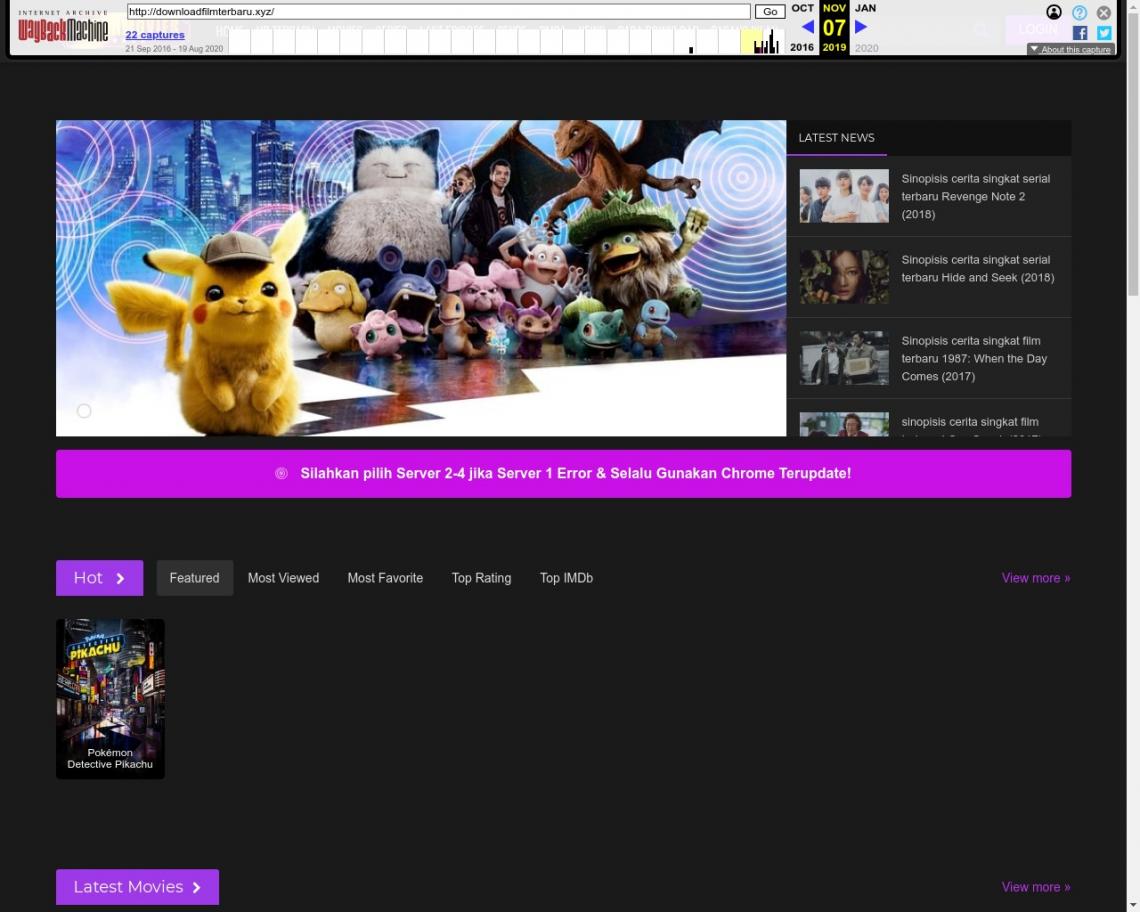The image size is (1140, 912).
Task: Click the Go button in Wayback toolbar
Action: point(770,12)
